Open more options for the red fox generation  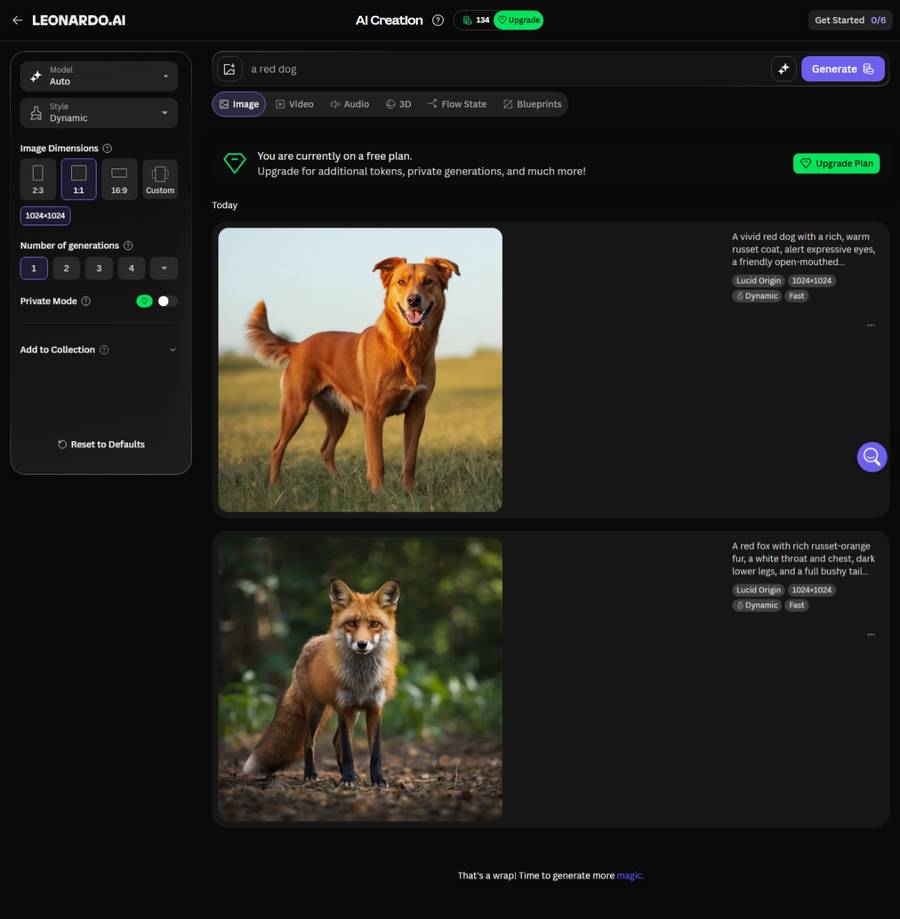[x=871, y=635]
